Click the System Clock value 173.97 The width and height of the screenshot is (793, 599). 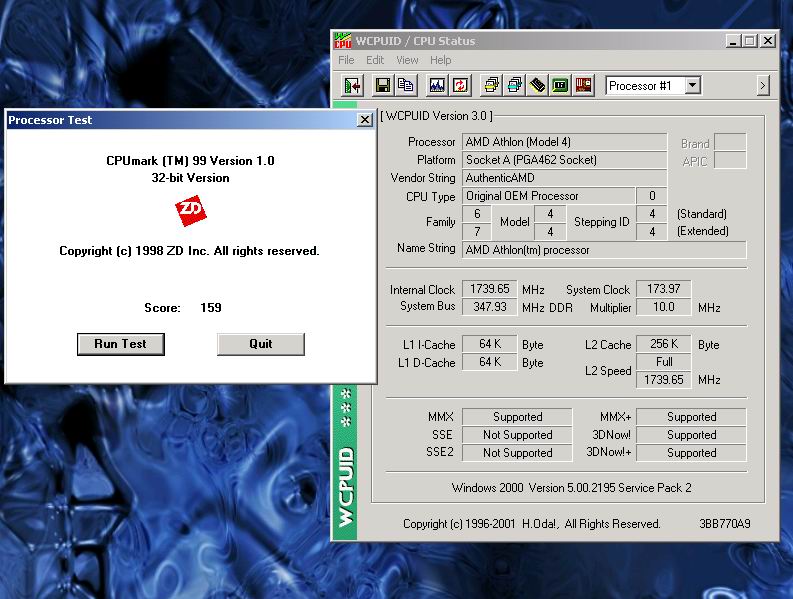click(664, 289)
